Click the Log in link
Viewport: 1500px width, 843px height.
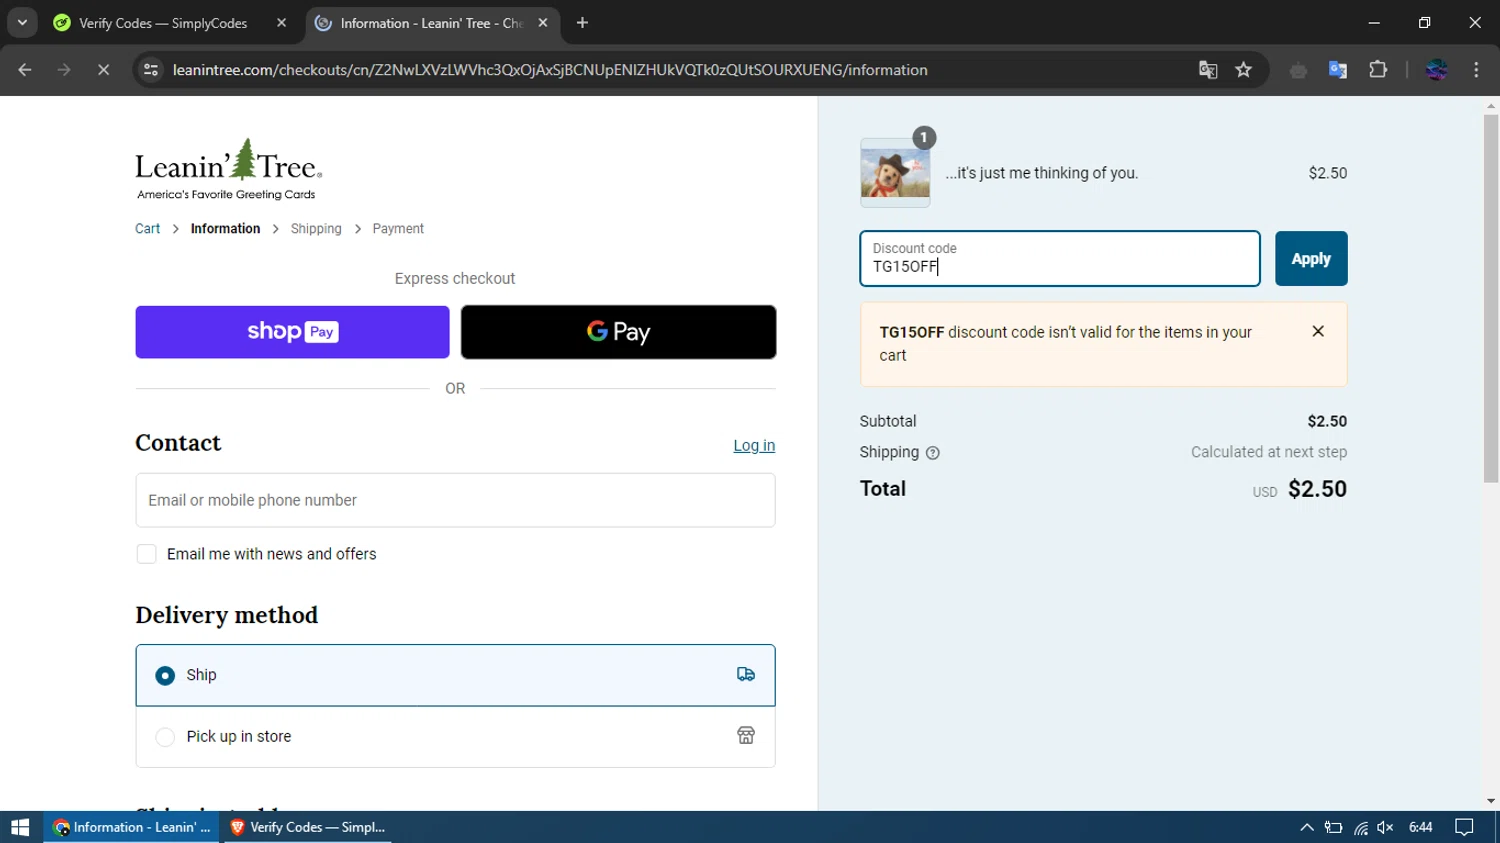pyautogui.click(x=754, y=446)
